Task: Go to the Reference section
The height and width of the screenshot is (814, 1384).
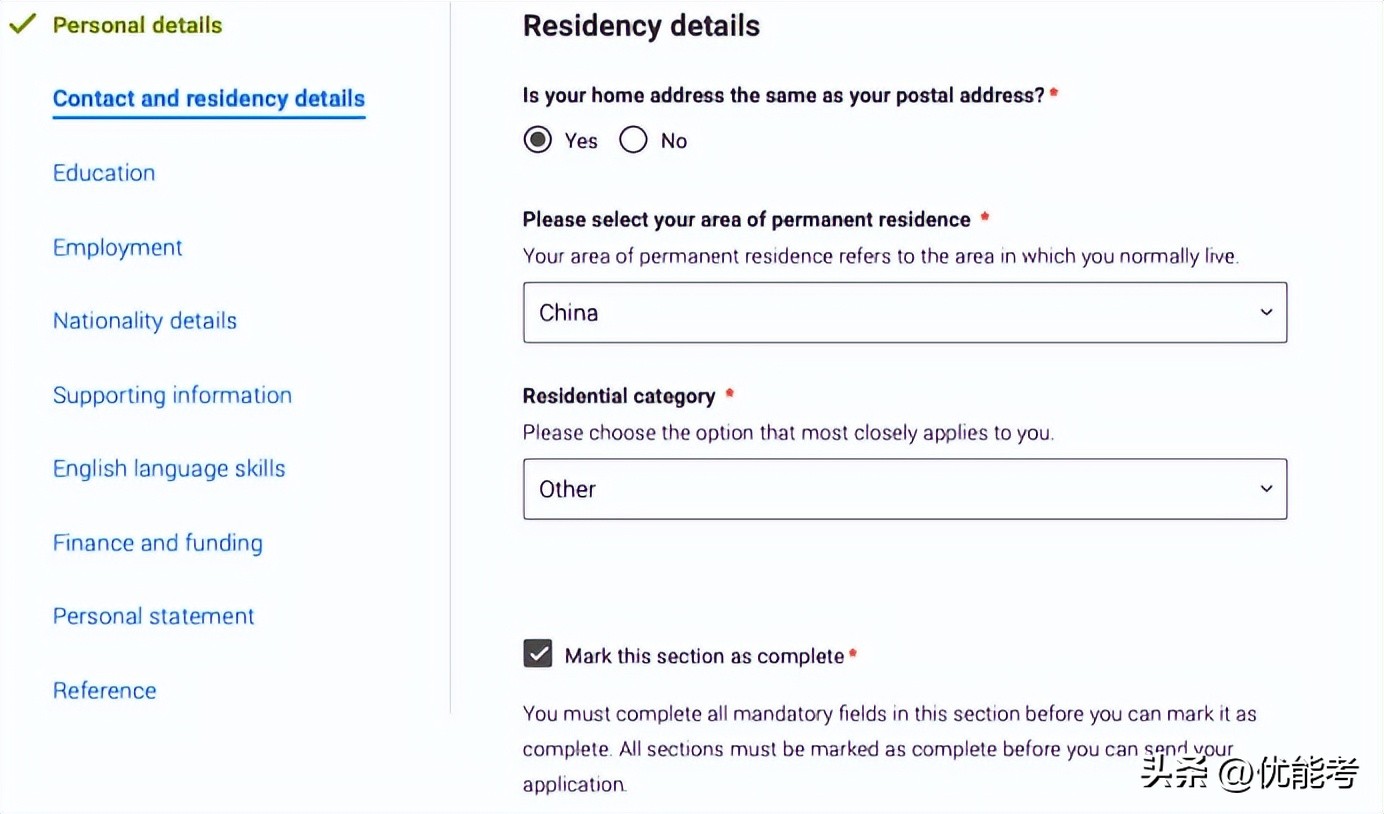Action: click(104, 690)
